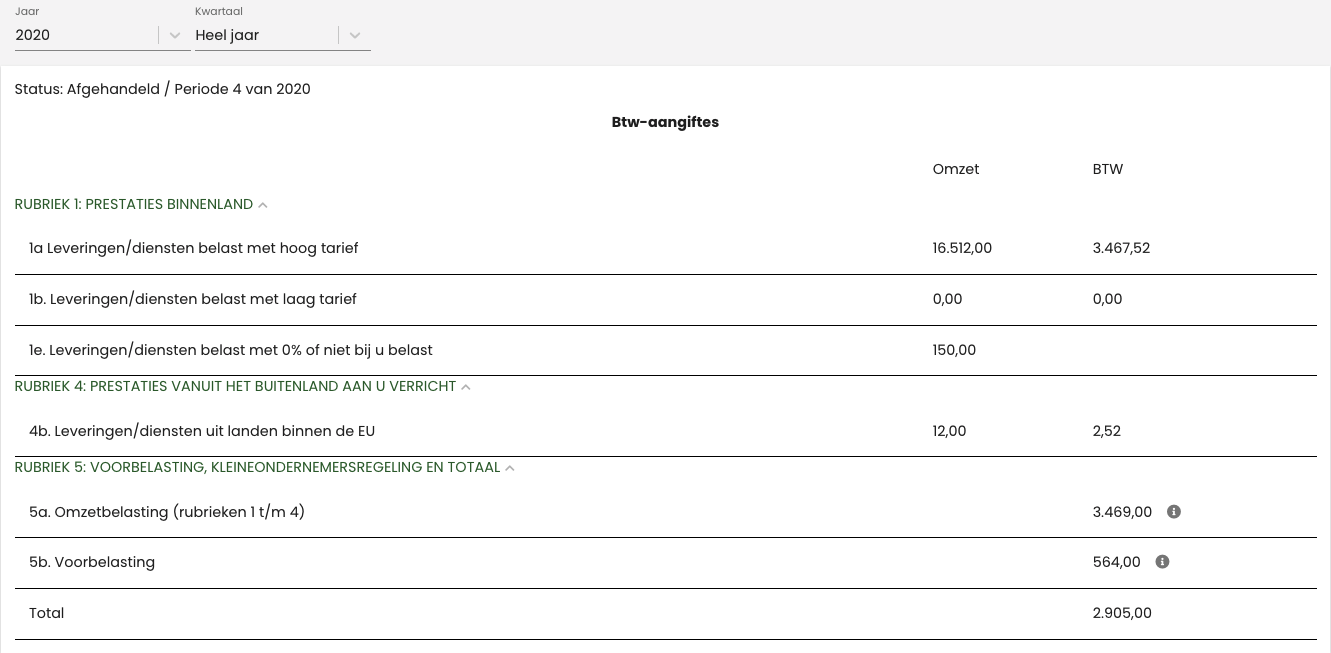Click the 5b Voorbelasting value 564,00

coord(1116,562)
